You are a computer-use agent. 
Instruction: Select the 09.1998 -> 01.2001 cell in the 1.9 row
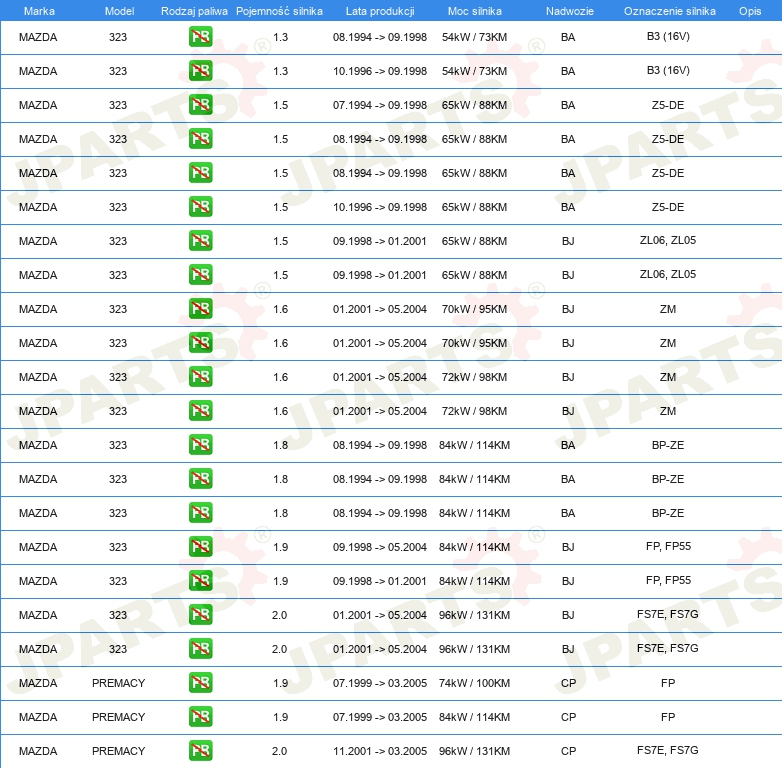click(380, 581)
